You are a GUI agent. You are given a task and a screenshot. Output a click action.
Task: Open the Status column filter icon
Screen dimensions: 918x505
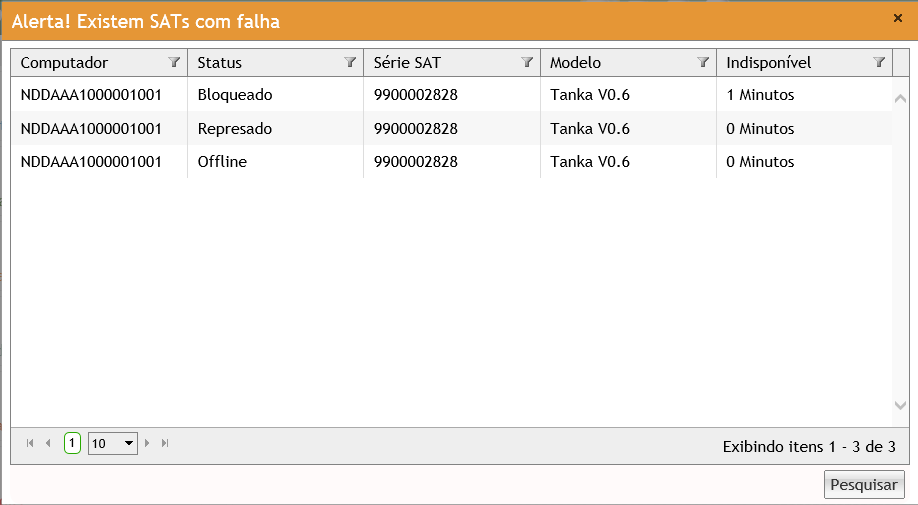[350, 62]
